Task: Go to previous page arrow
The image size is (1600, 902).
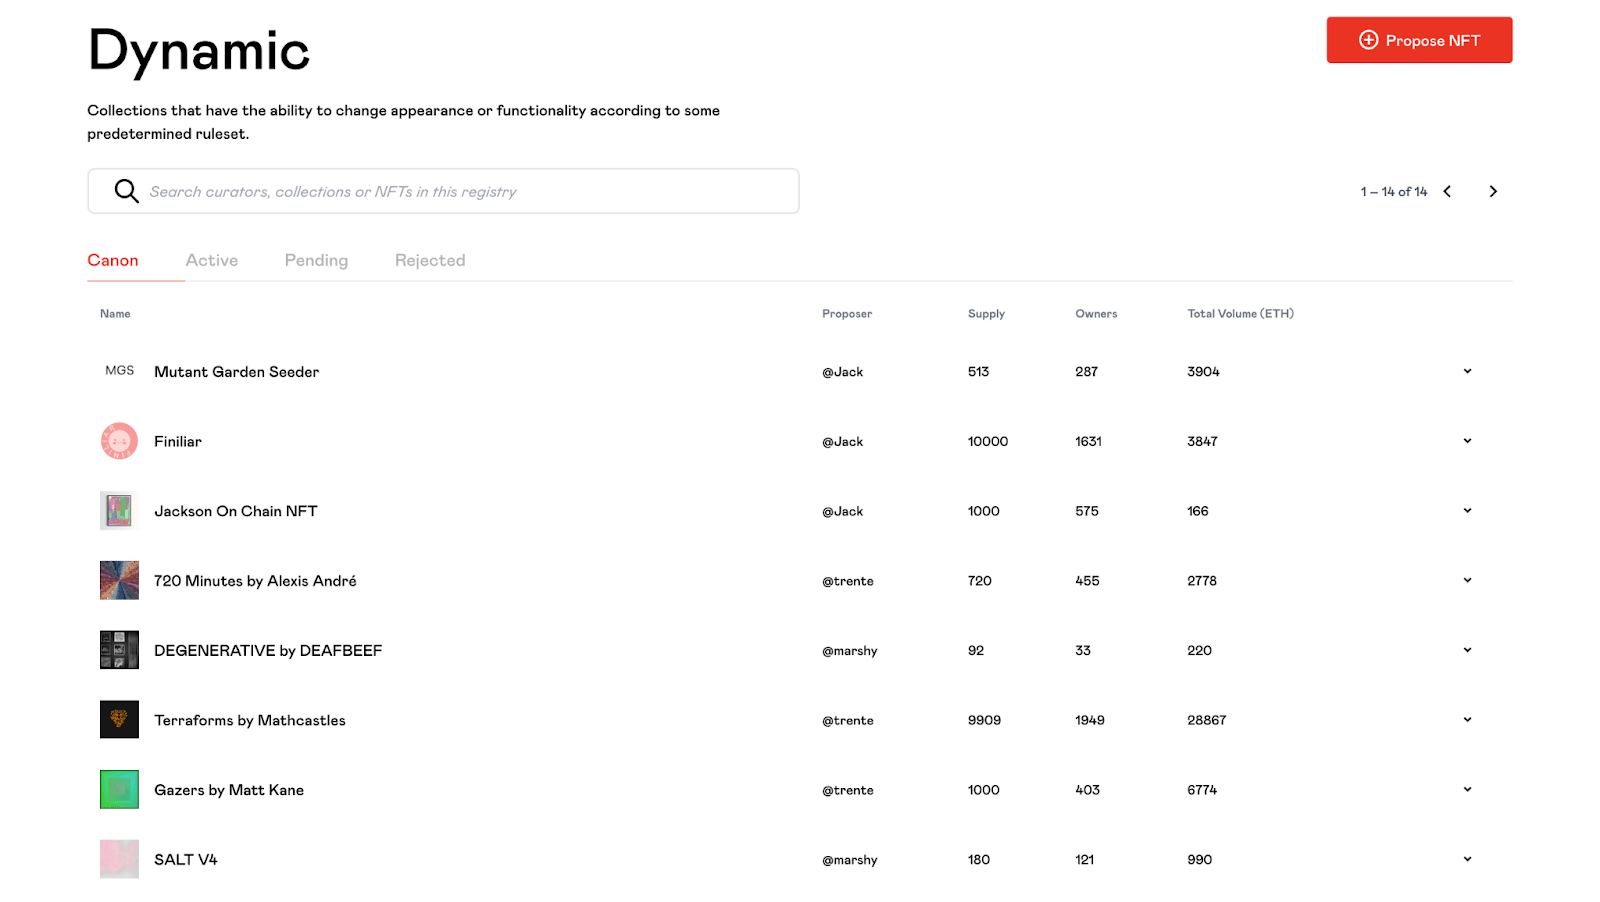Action: (x=1447, y=191)
